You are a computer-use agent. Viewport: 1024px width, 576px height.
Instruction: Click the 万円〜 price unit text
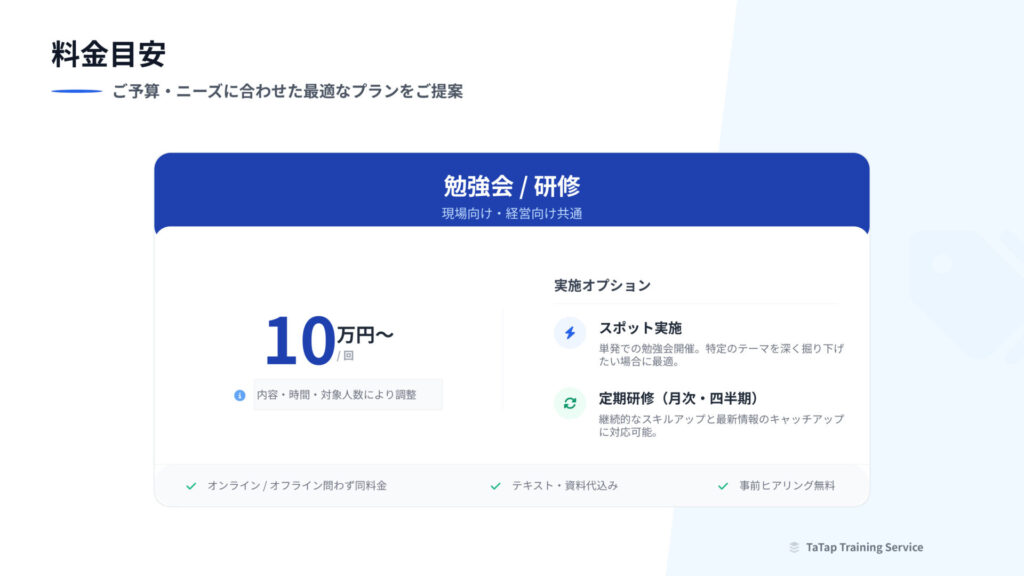point(365,334)
